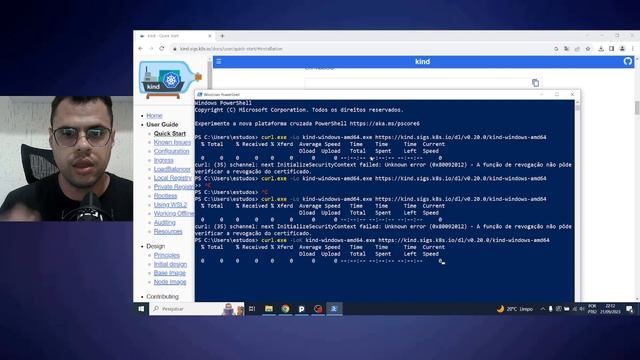Open the red round app on taskbar

point(318,309)
